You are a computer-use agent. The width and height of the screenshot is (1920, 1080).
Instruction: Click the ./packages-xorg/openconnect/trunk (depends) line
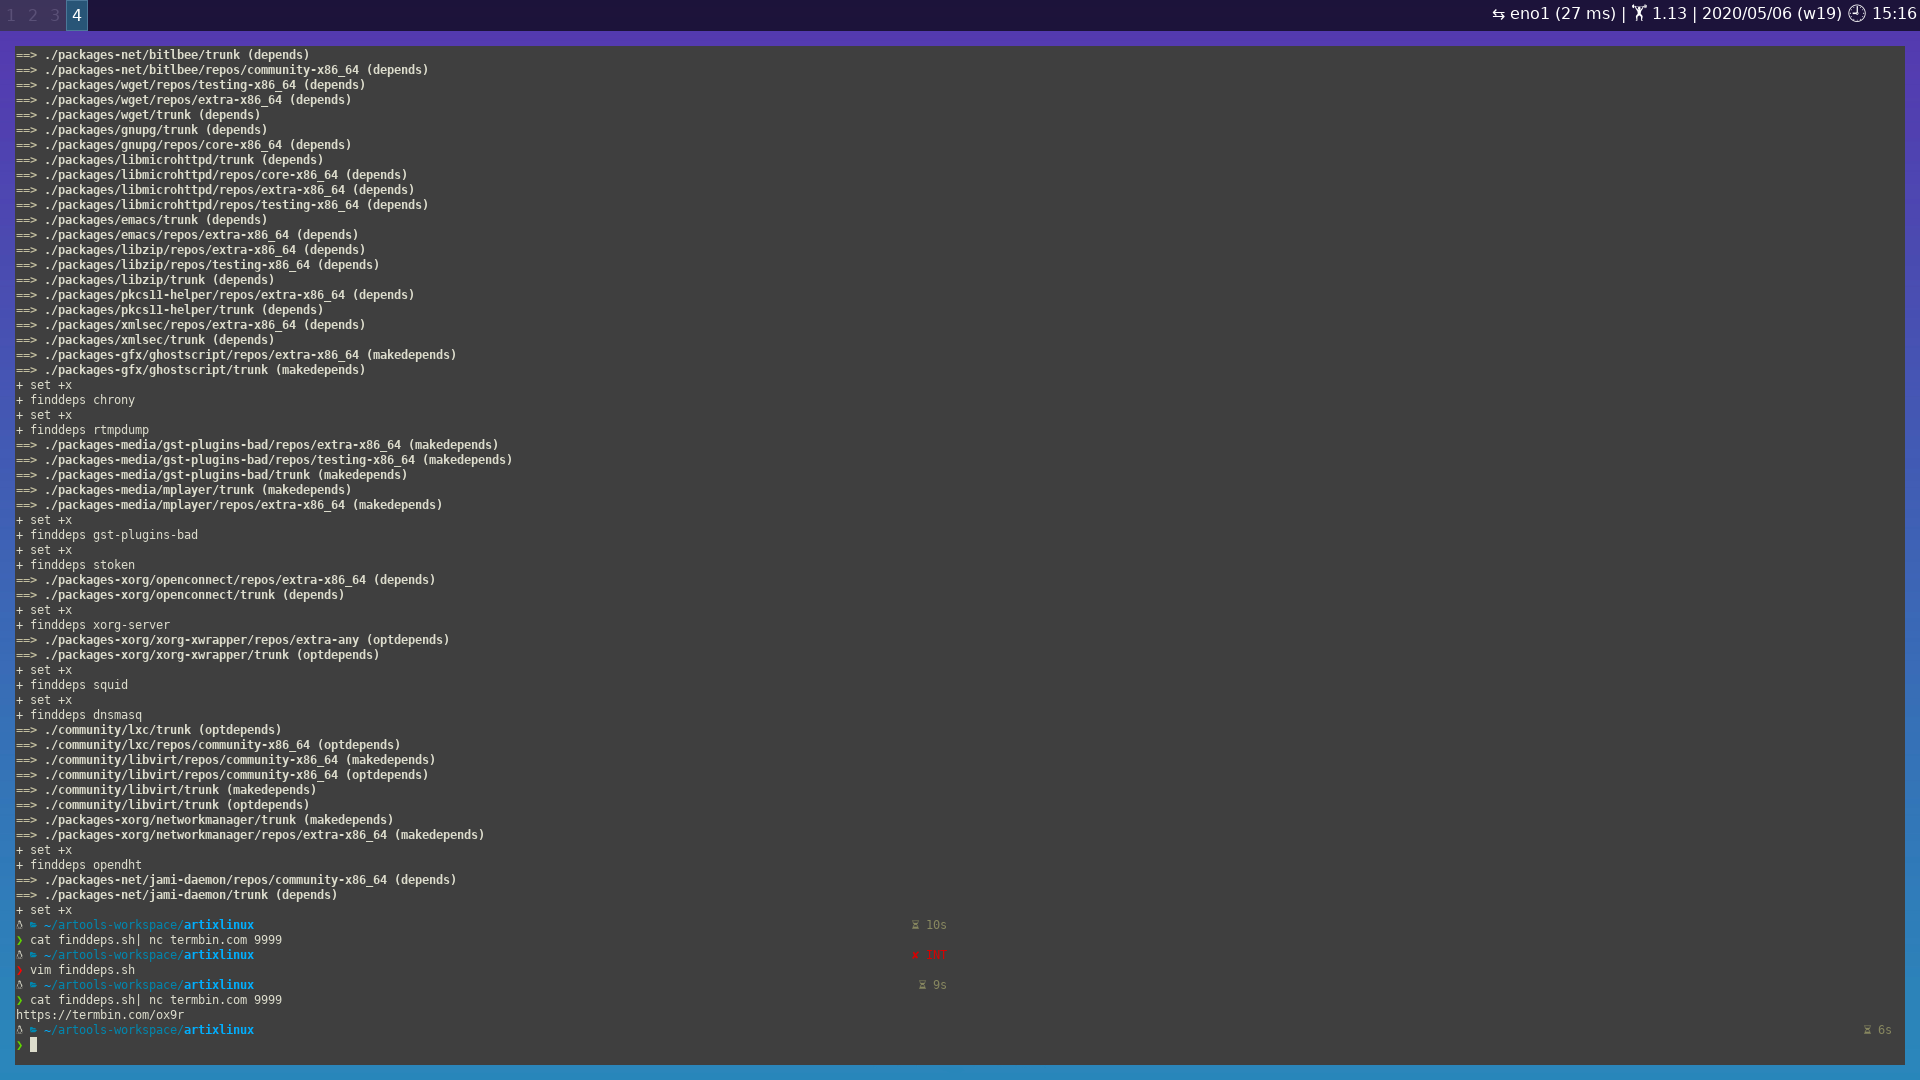(180, 595)
